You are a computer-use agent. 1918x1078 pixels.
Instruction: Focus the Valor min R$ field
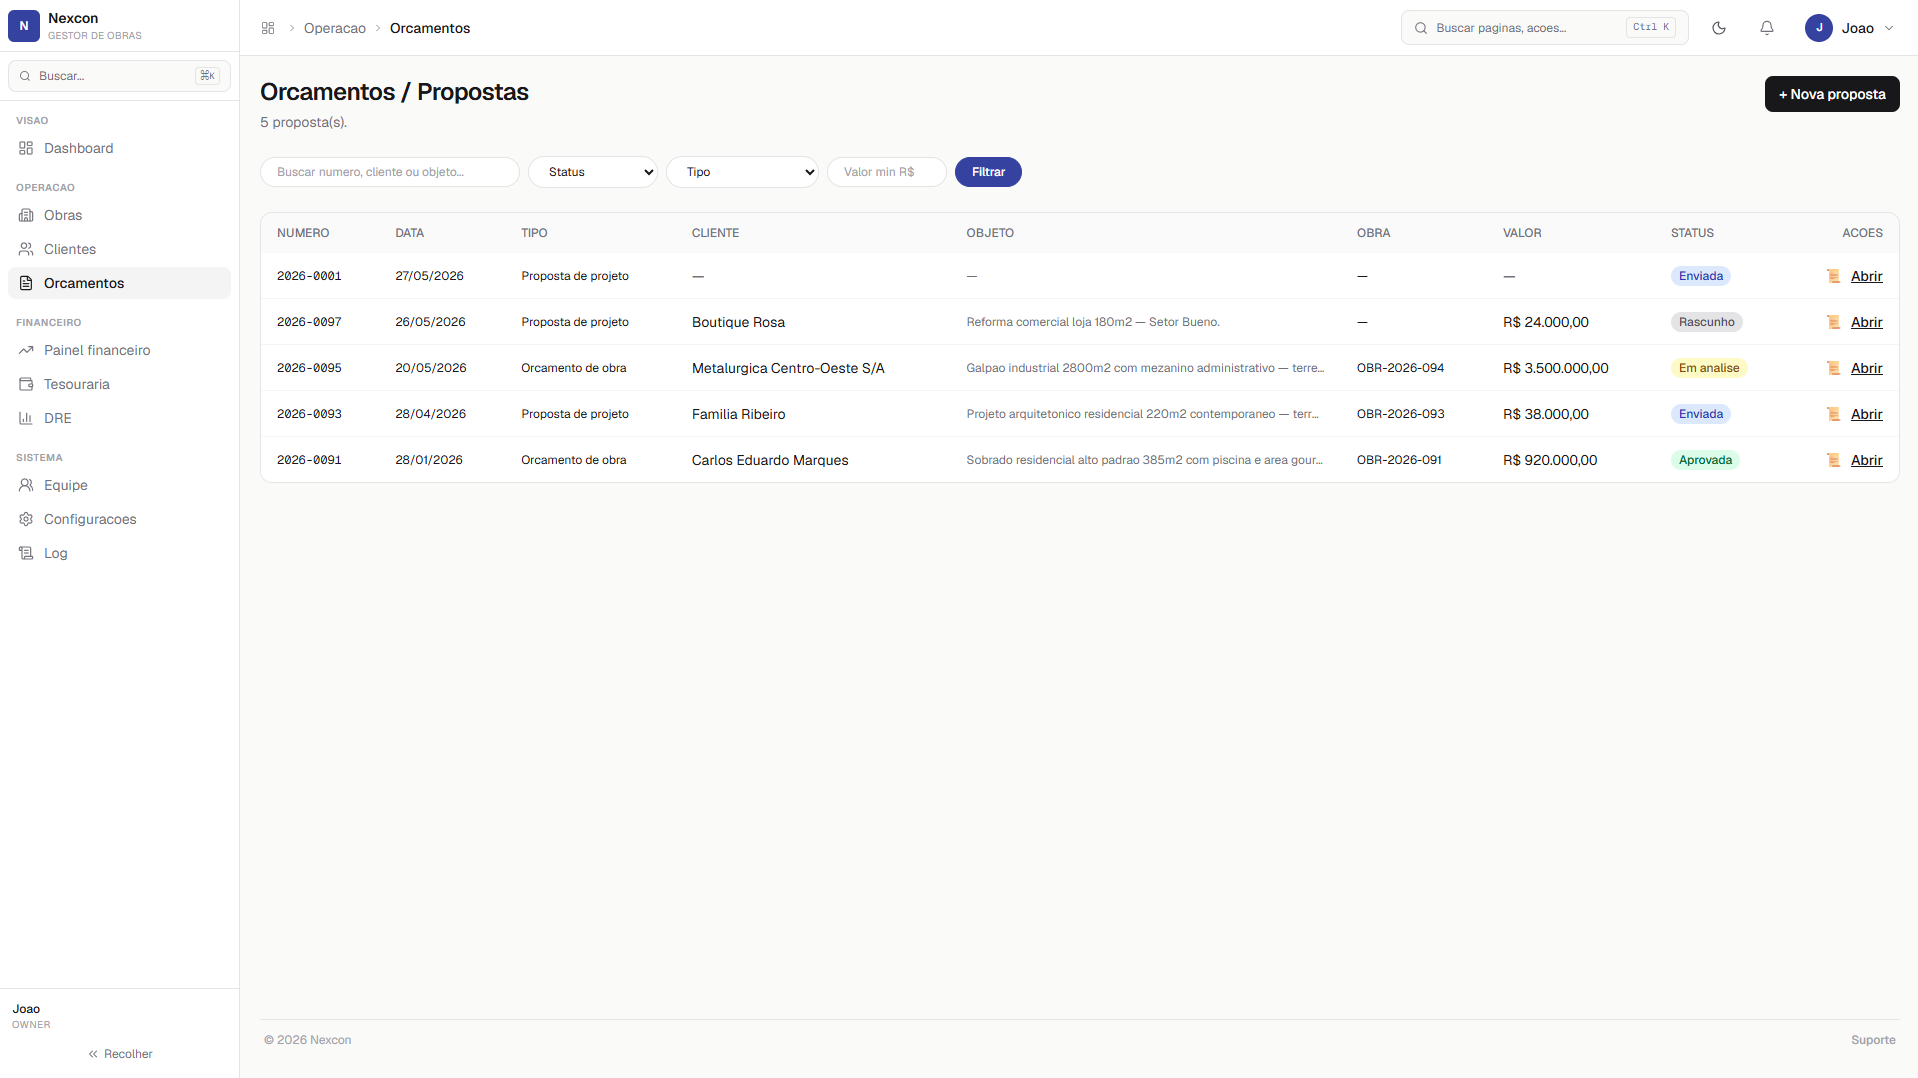[887, 172]
